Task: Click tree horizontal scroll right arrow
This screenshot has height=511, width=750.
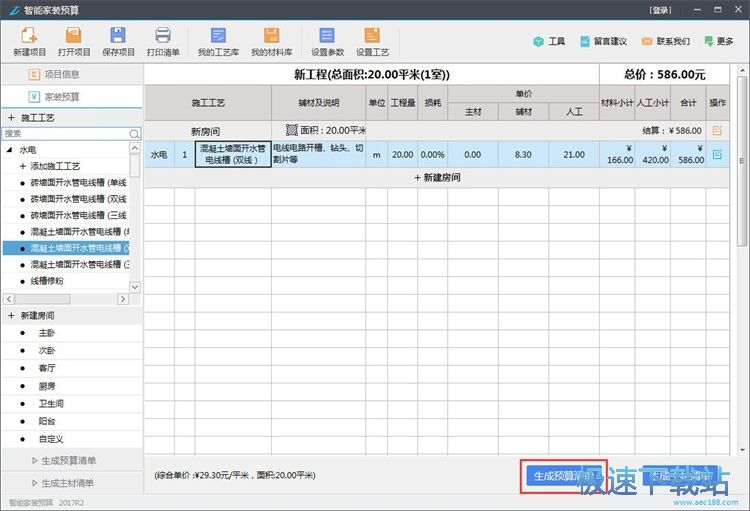Action: pyautogui.click(x=123, y=299)
